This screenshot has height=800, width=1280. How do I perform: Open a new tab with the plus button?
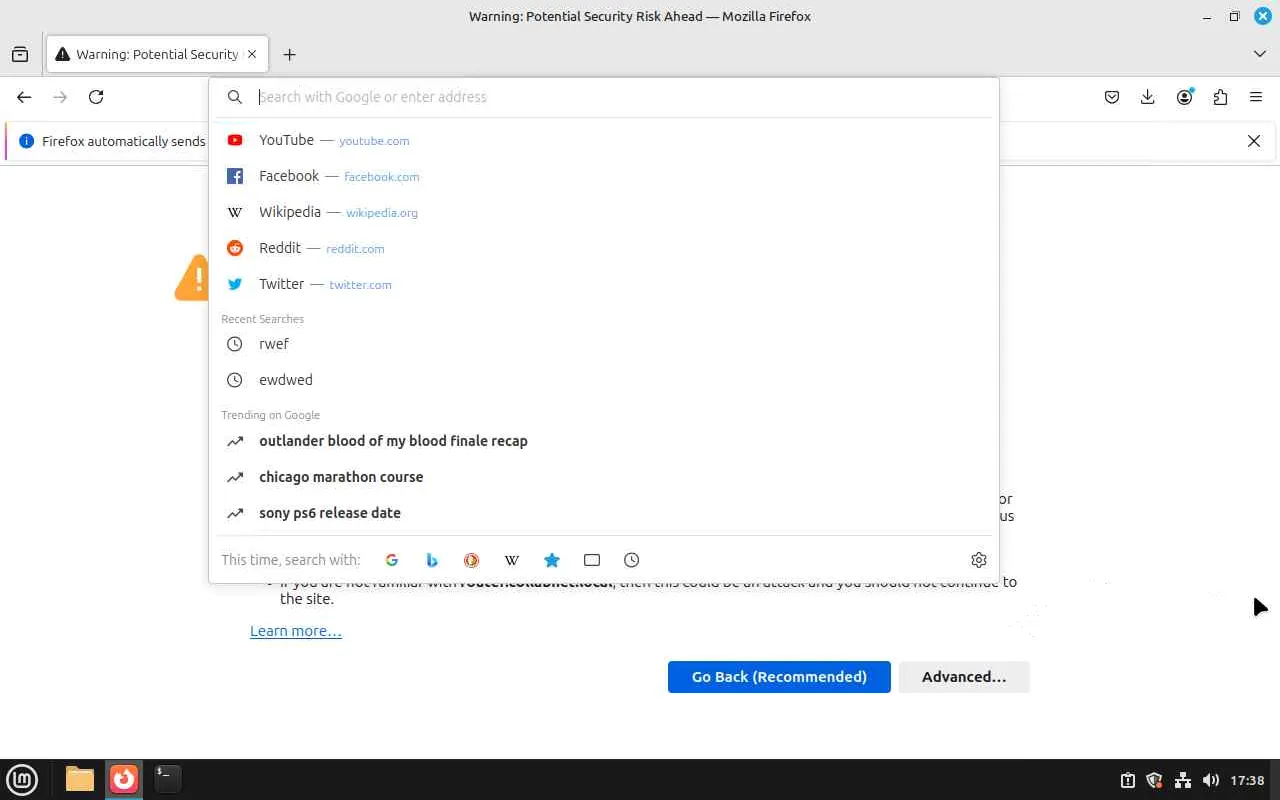pos(289,54)
